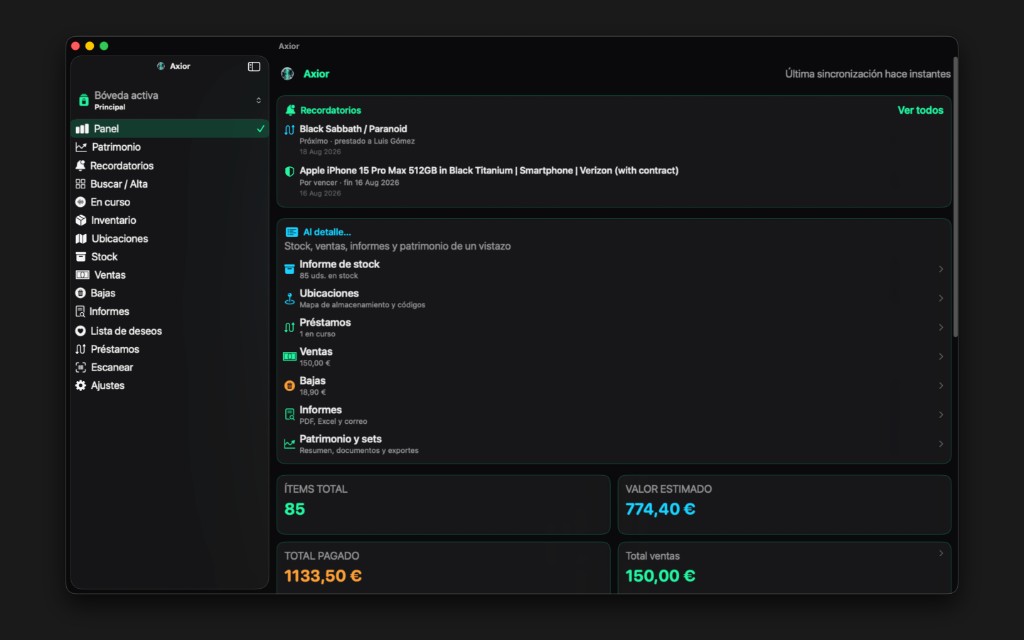Screen dimensions: 1024x640
Task: Select Escanear in the sidebar
Action: (x=170, y=367)
